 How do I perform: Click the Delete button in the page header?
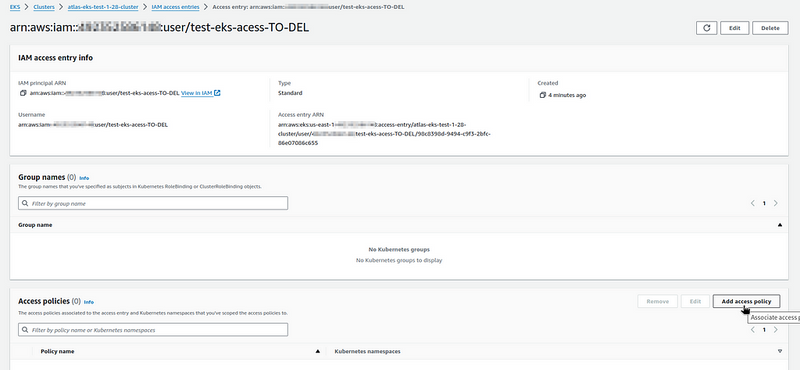coord(770,28)
